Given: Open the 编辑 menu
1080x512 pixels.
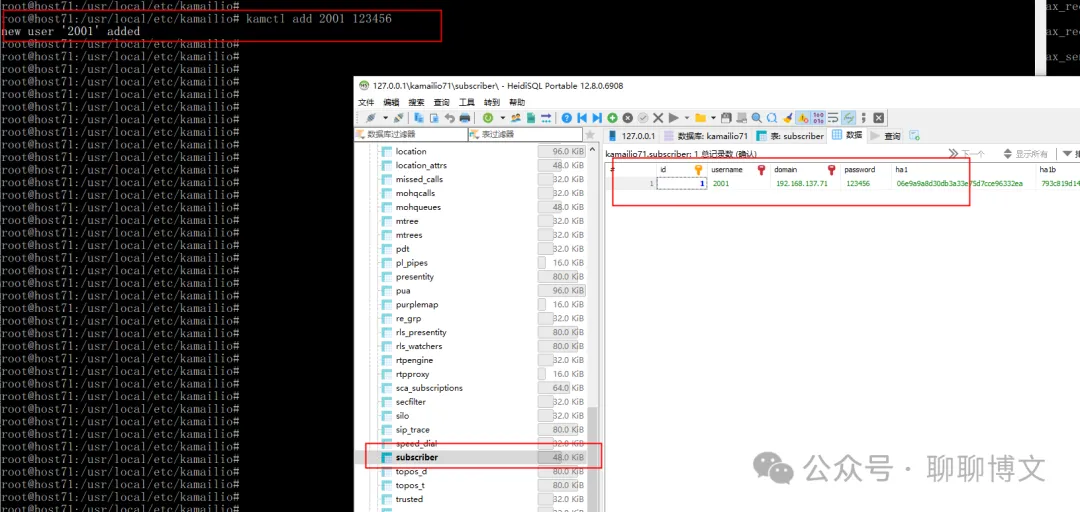Looking at the screenshot, I should (391, 102).
